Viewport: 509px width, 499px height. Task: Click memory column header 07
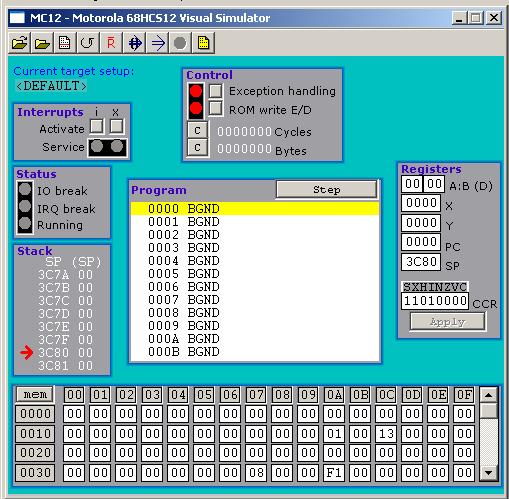click(x=256, y=395)
